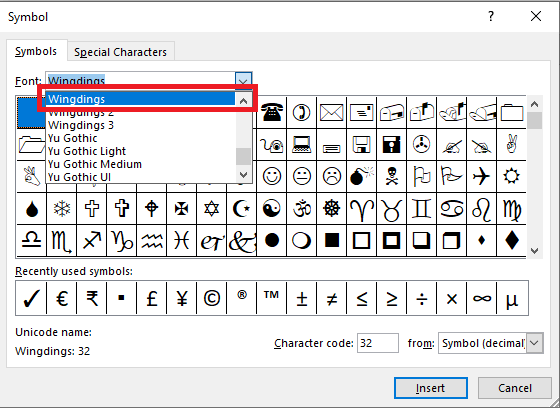Screen dimensions: 560x408
Task: Choose the snowflake symbol
Action: coord(62,209)
